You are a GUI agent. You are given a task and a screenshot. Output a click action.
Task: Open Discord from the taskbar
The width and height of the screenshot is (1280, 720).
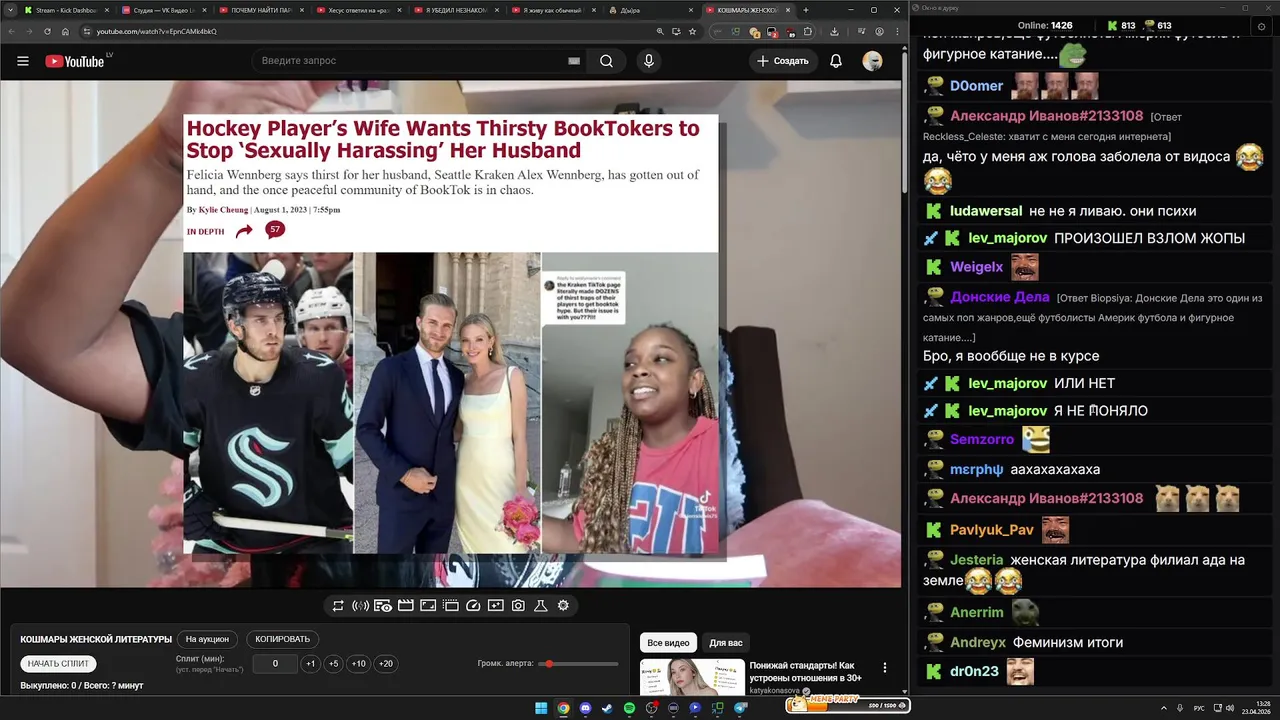coord(585,708)
